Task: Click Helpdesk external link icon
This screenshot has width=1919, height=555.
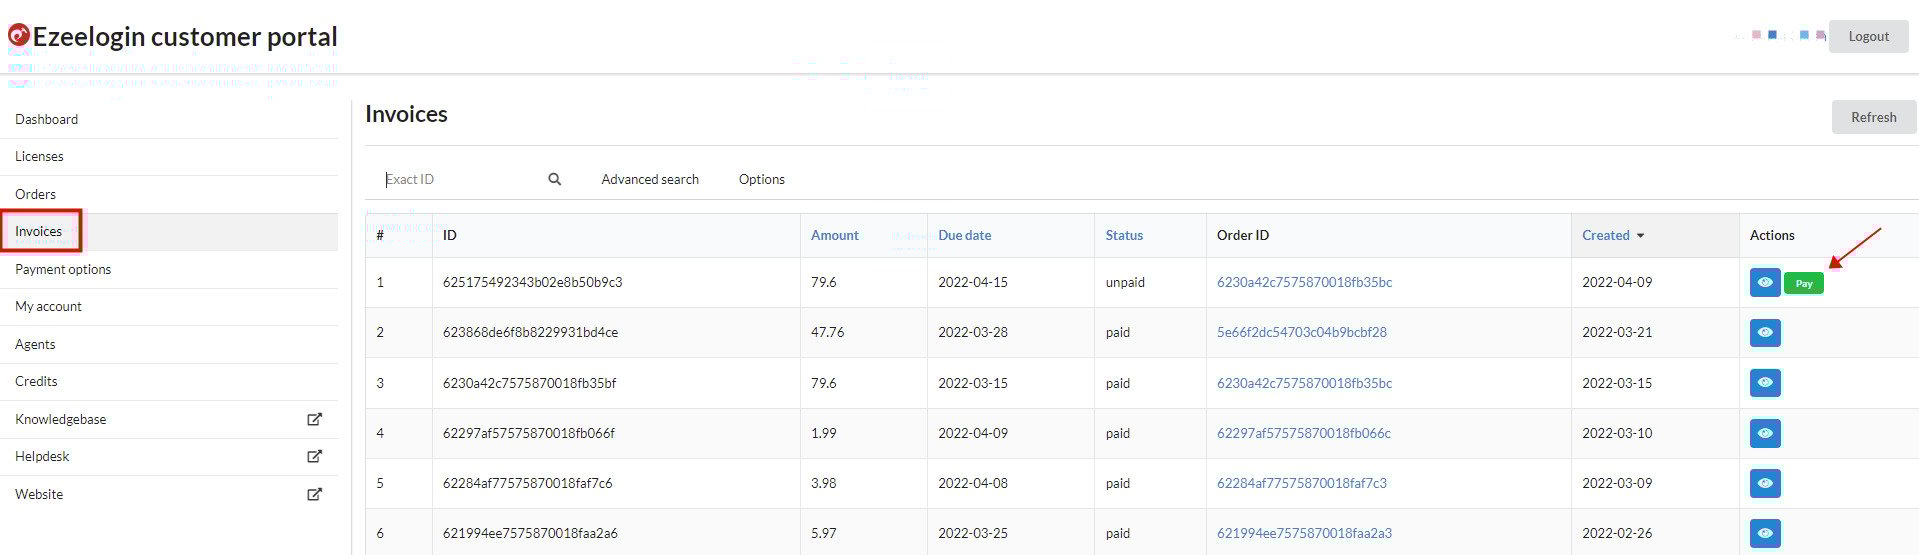Action: pos(314,456)
